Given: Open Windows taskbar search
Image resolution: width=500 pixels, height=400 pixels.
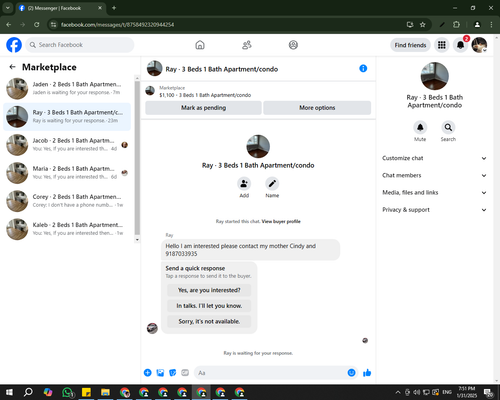Looking at the screenshot, I should coord(28,392).
